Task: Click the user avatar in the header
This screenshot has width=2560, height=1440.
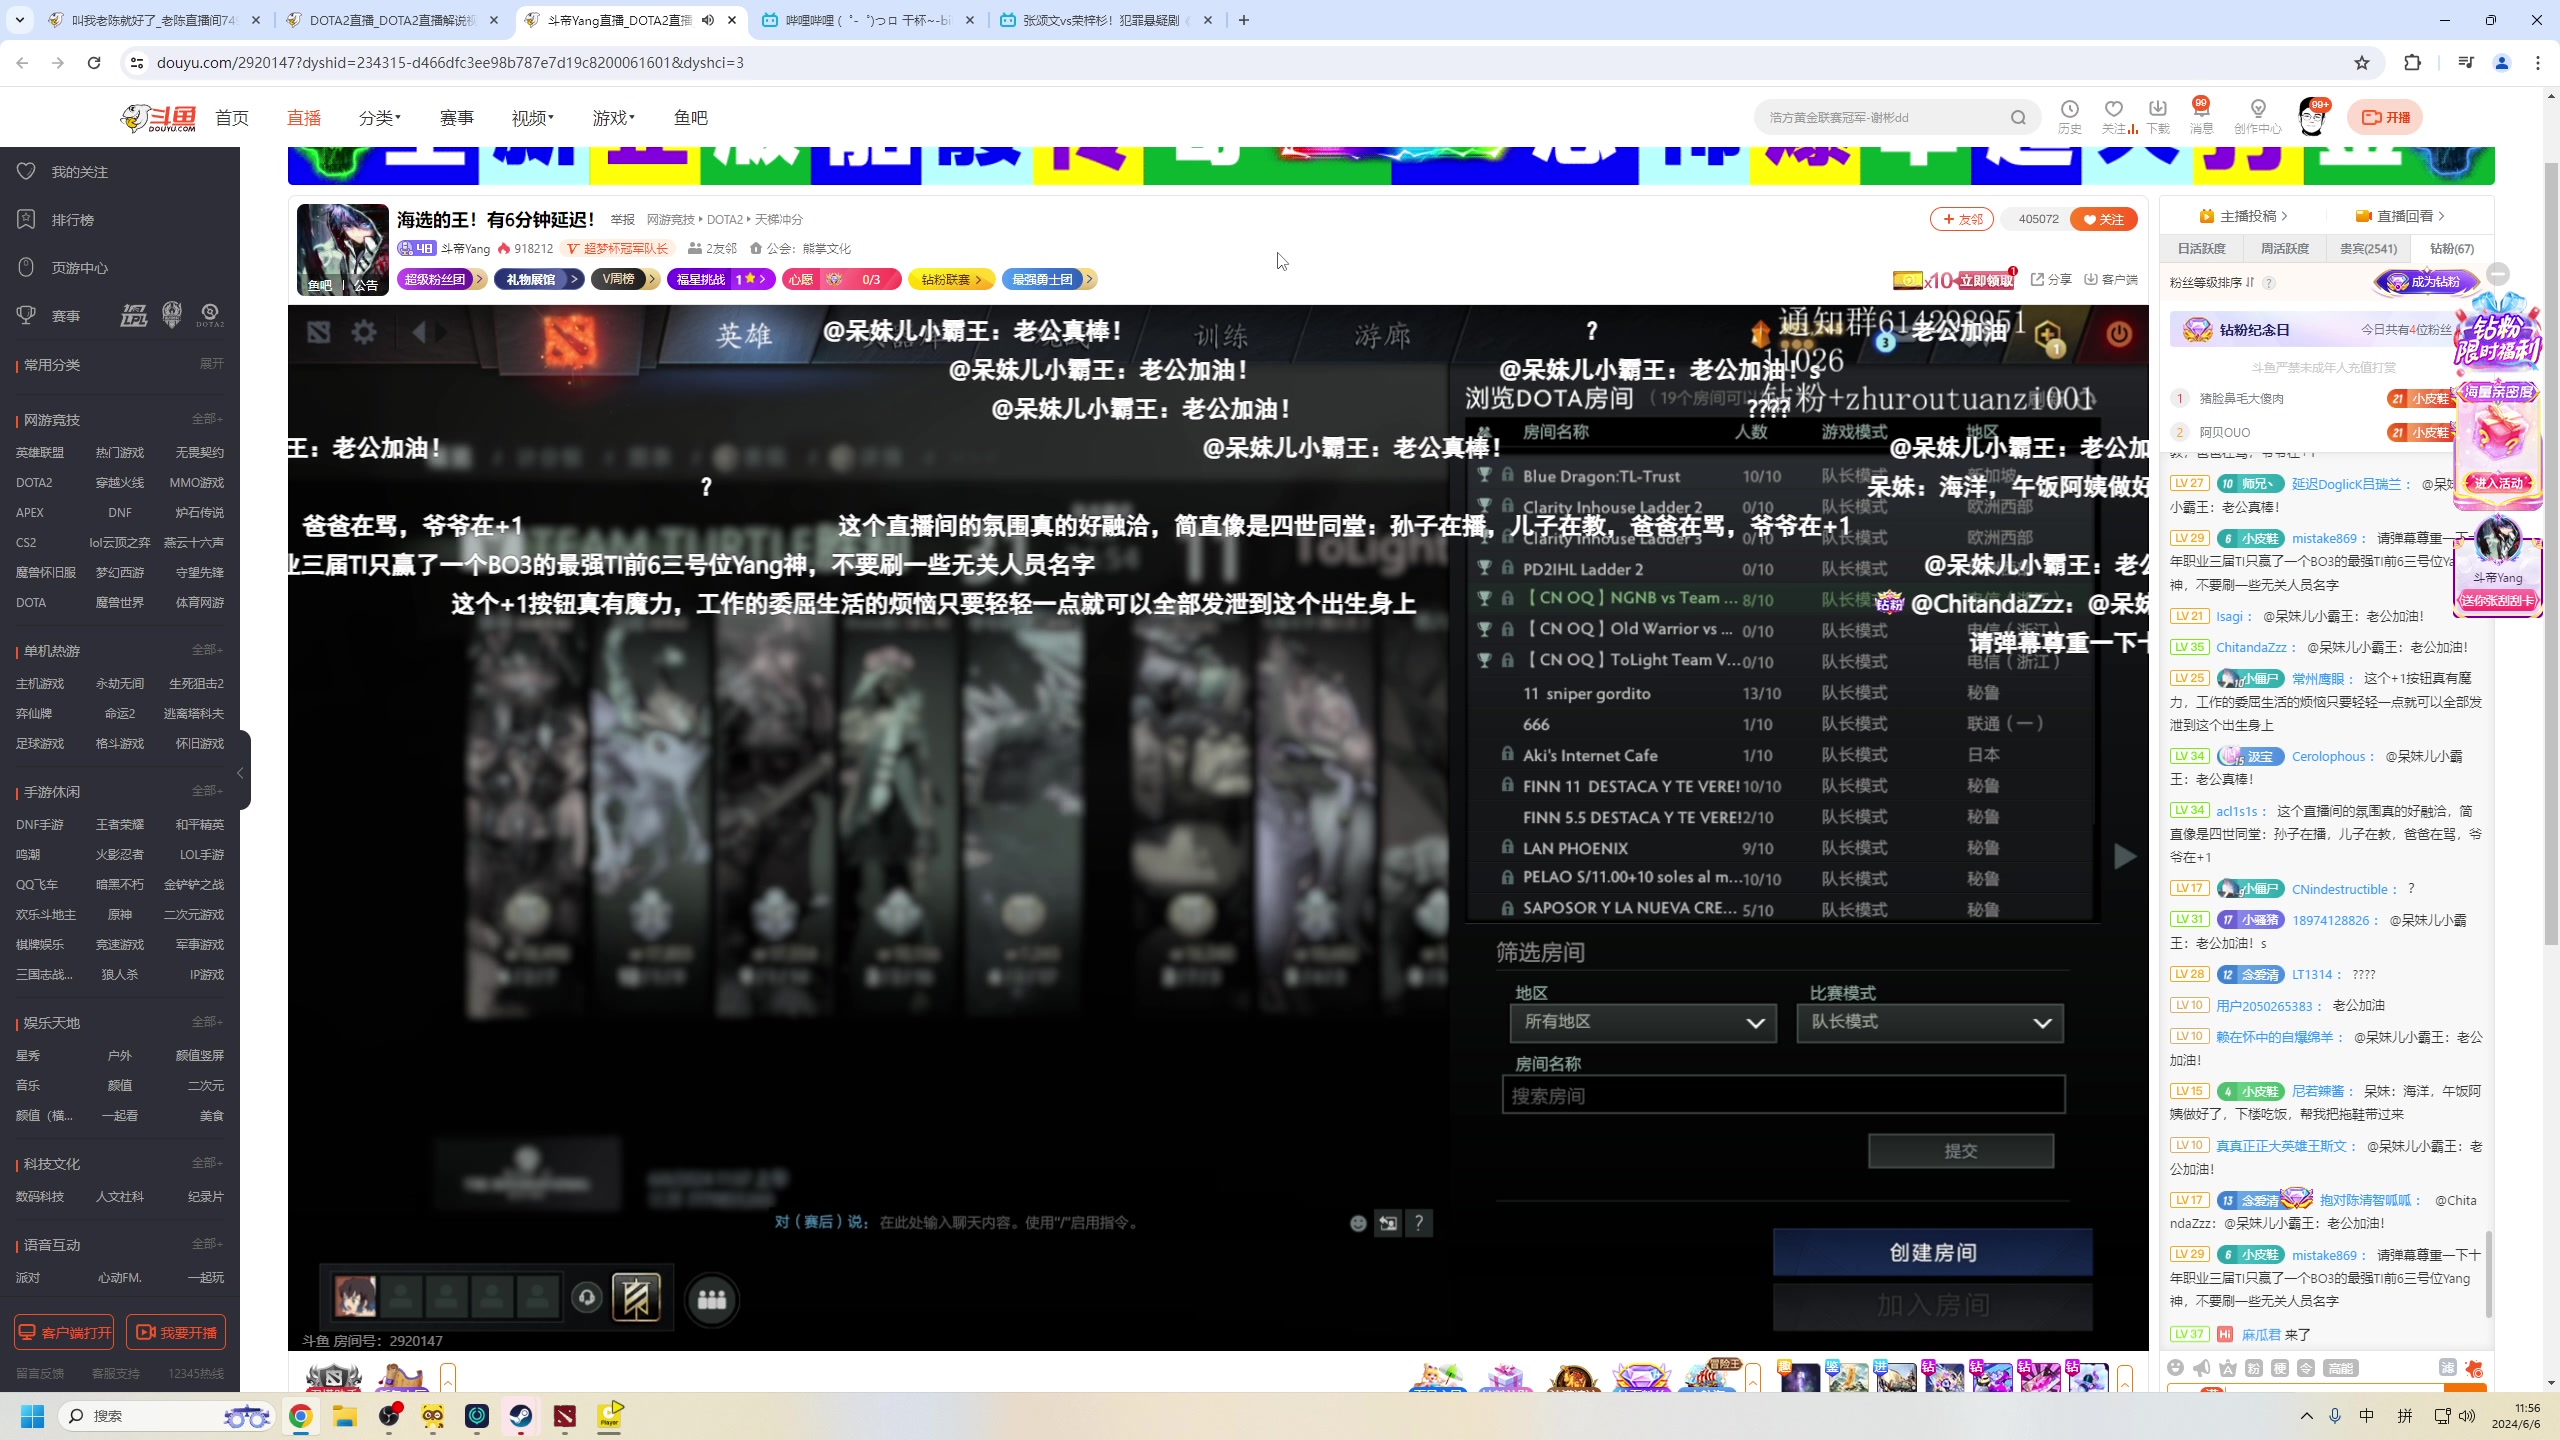Action: coord(2312,117)
